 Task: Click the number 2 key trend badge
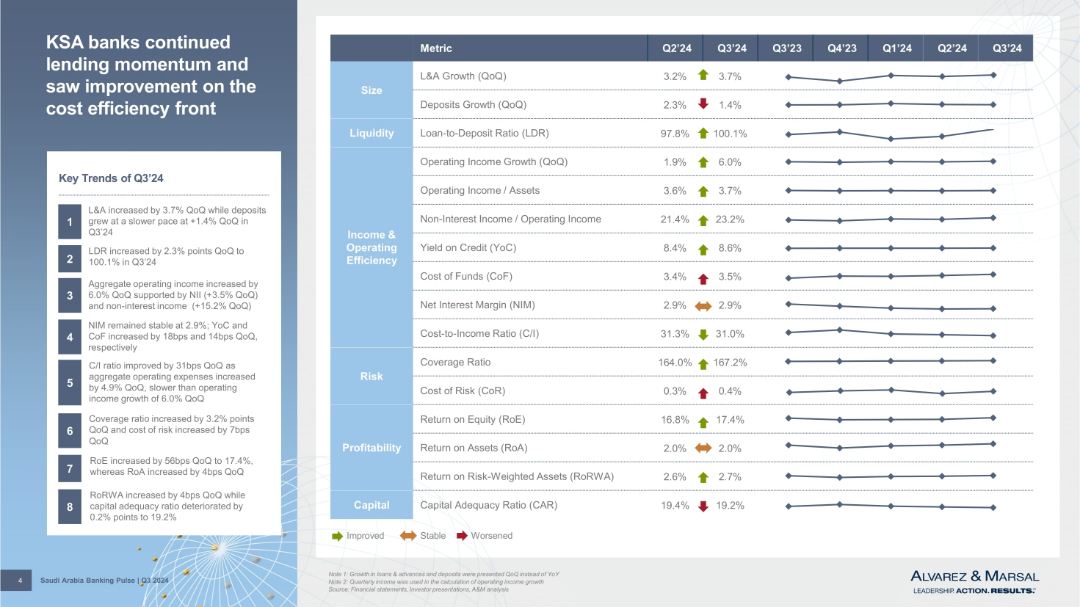point(70,259)
